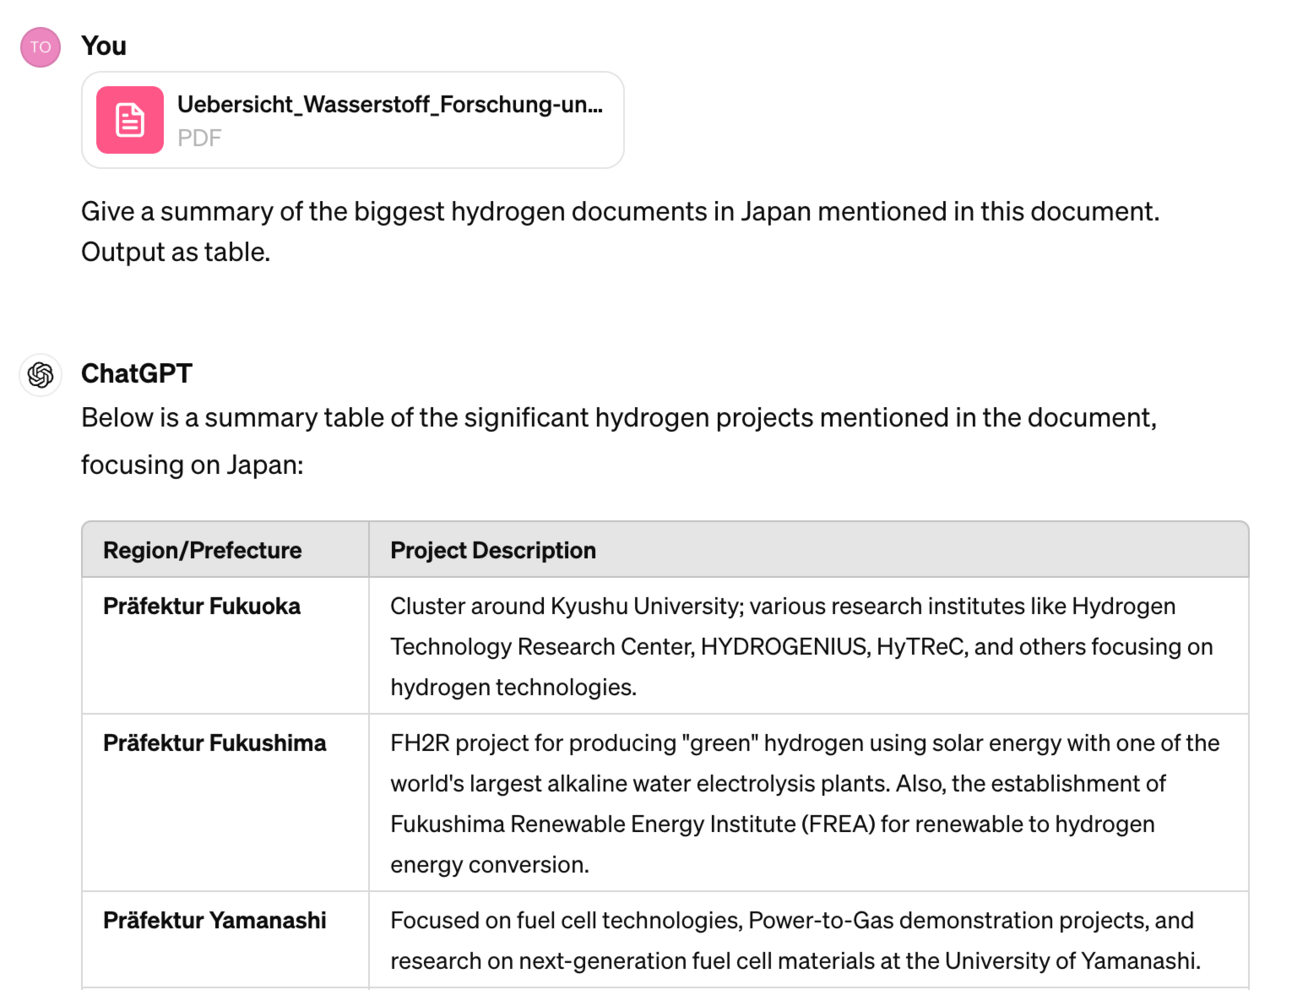
Task: Click the 'You' sender name
Action: pyautogui.click(x=104, y=46)
